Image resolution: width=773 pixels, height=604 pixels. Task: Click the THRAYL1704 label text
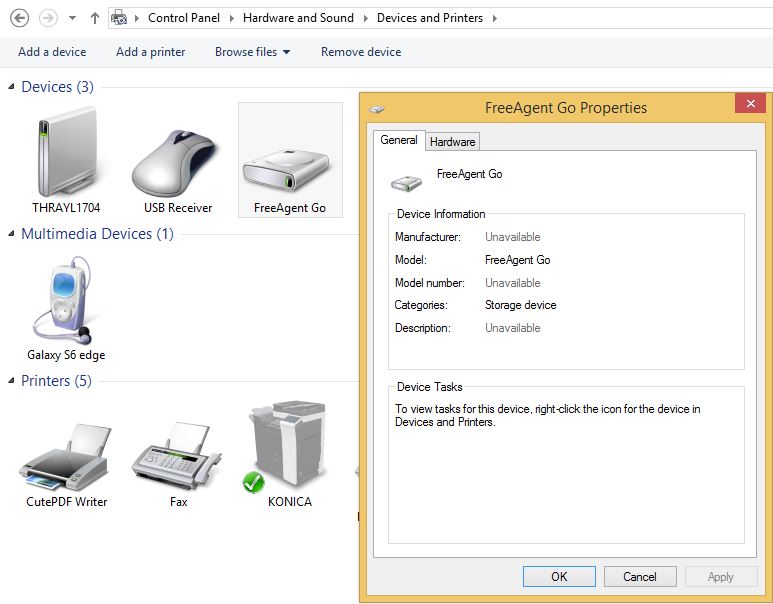click(66, 208)
